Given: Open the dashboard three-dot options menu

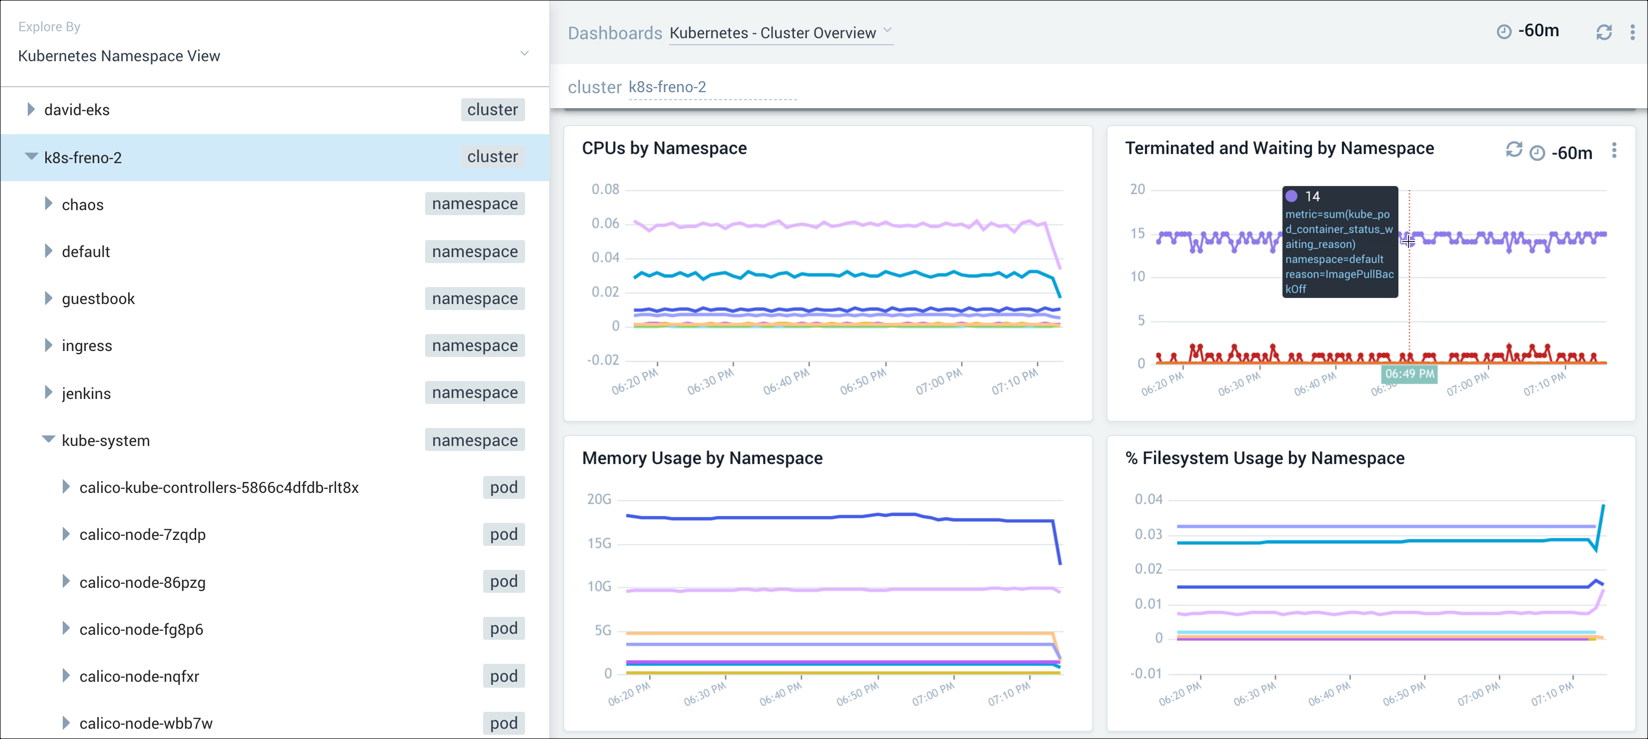Looking at the screenshot, I should tap(1632, 32).
